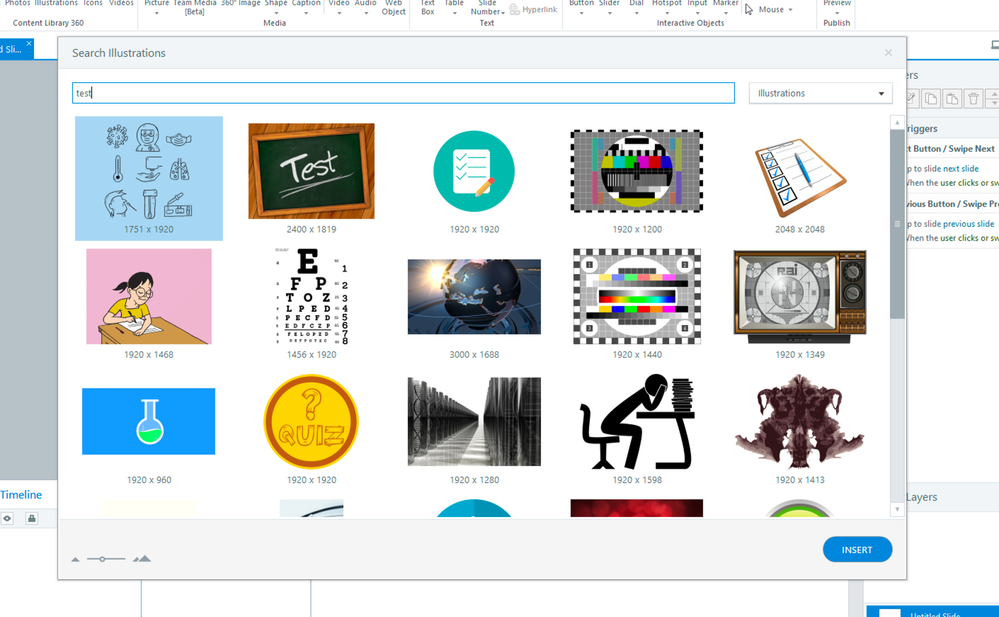Click the small thumbnails icon beside slider
Screen dimensions: 999x617
click(x=75, y=560)
